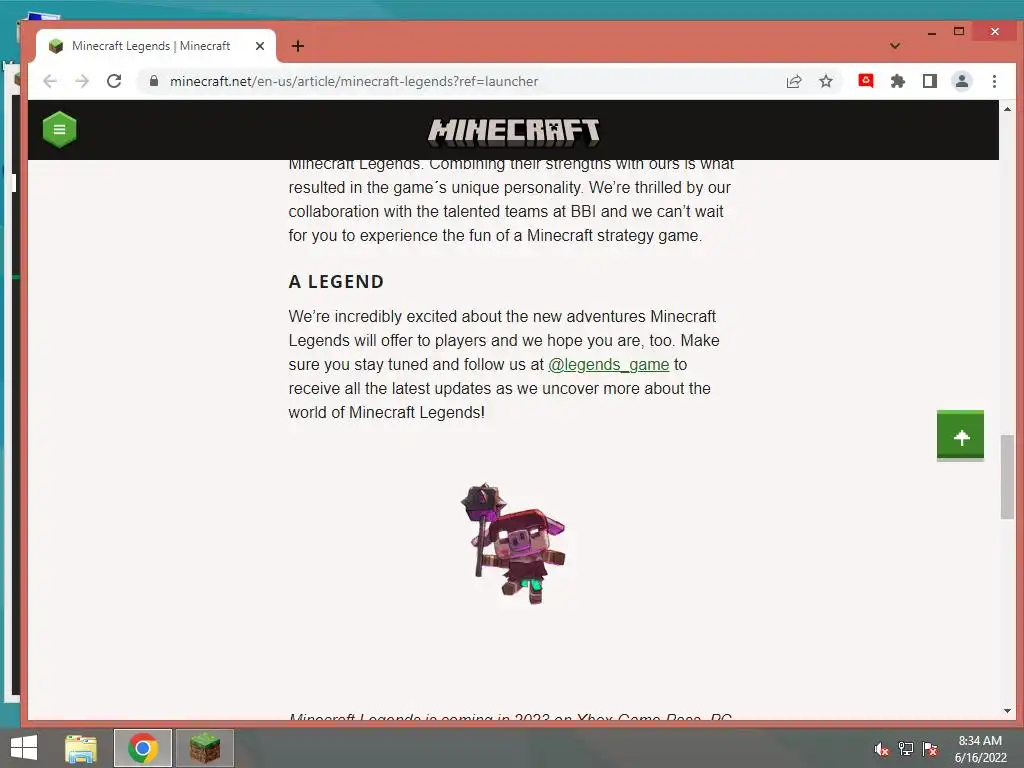Click the browser forward arrow
The width and height of the screenshot is (1024, 768).
82,81
